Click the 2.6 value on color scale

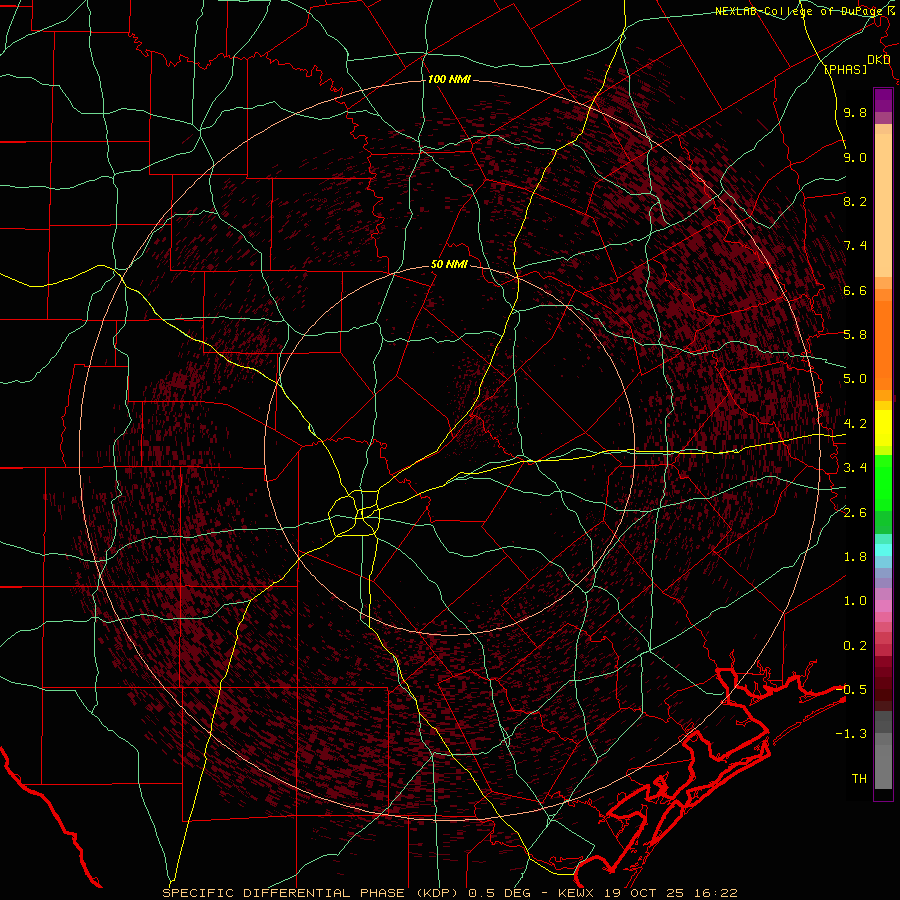coord(855,512)
